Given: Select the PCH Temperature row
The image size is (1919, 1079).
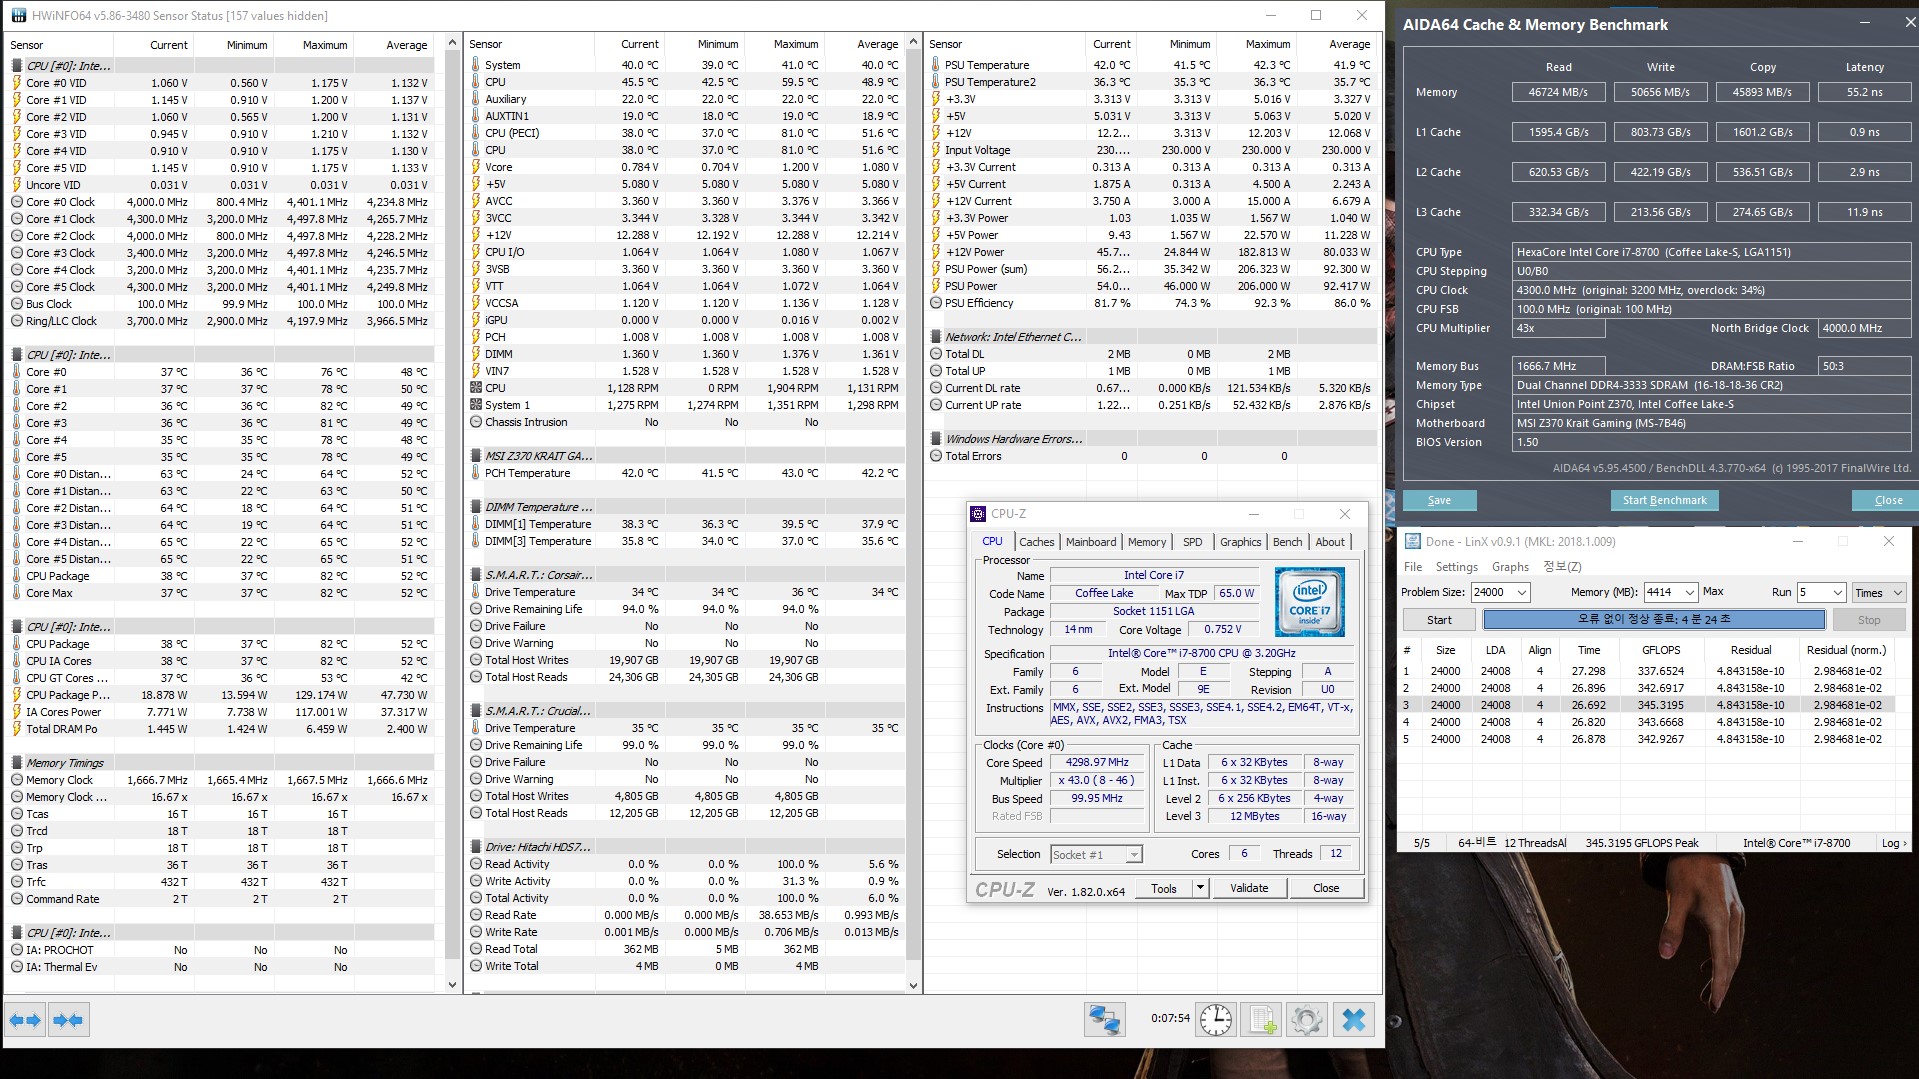Looking at the screenshot, I should (685, 473).
